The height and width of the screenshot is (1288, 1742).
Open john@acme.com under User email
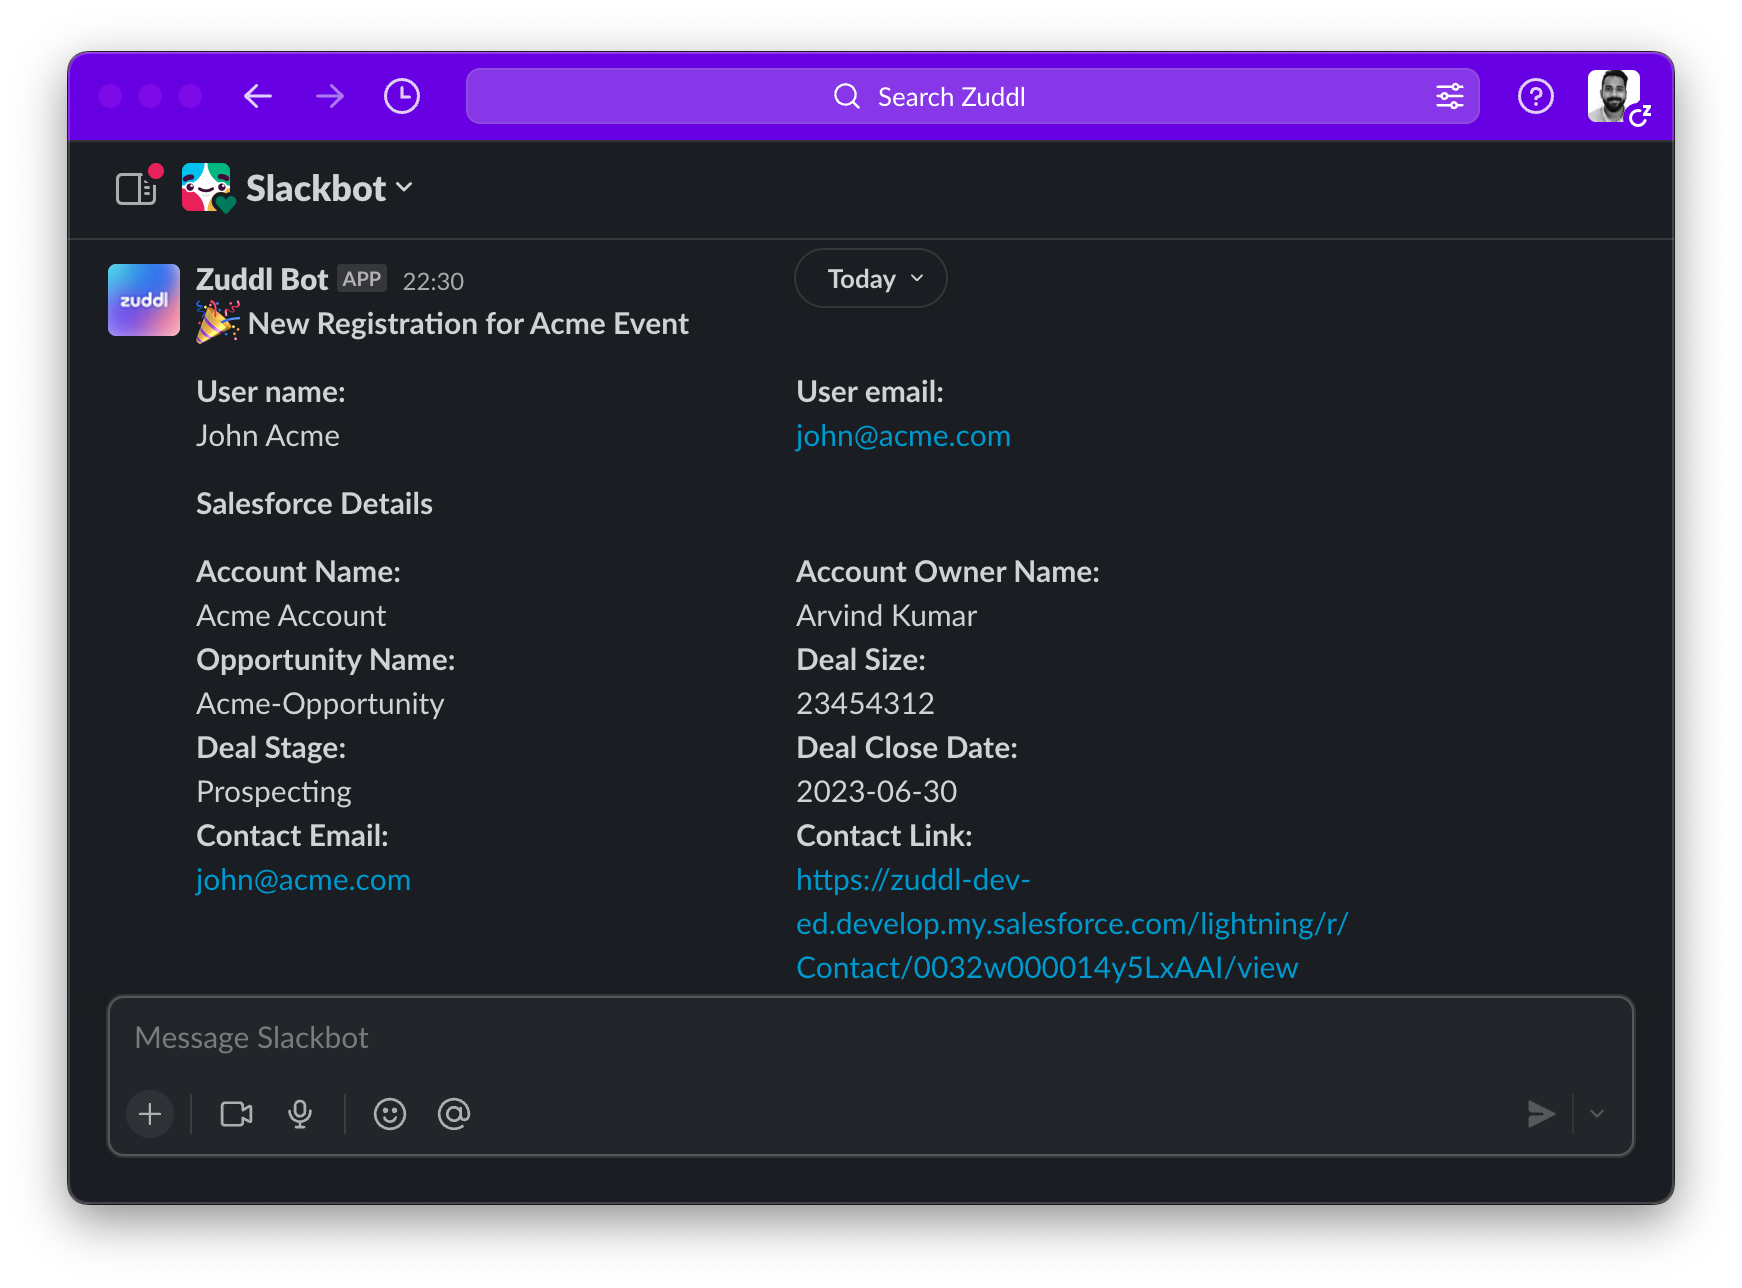(903, 436)
